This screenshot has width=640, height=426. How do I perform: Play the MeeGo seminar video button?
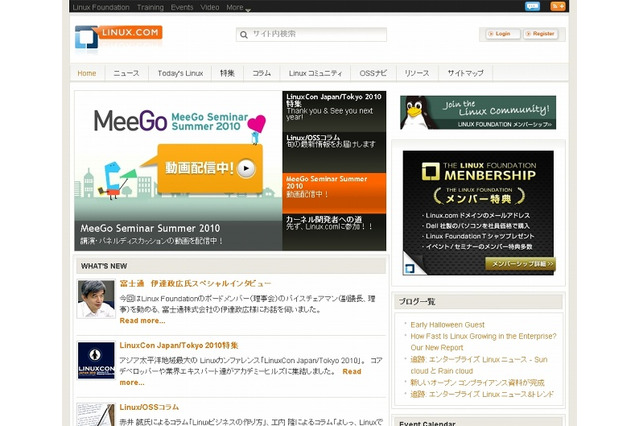pos(246,168)
